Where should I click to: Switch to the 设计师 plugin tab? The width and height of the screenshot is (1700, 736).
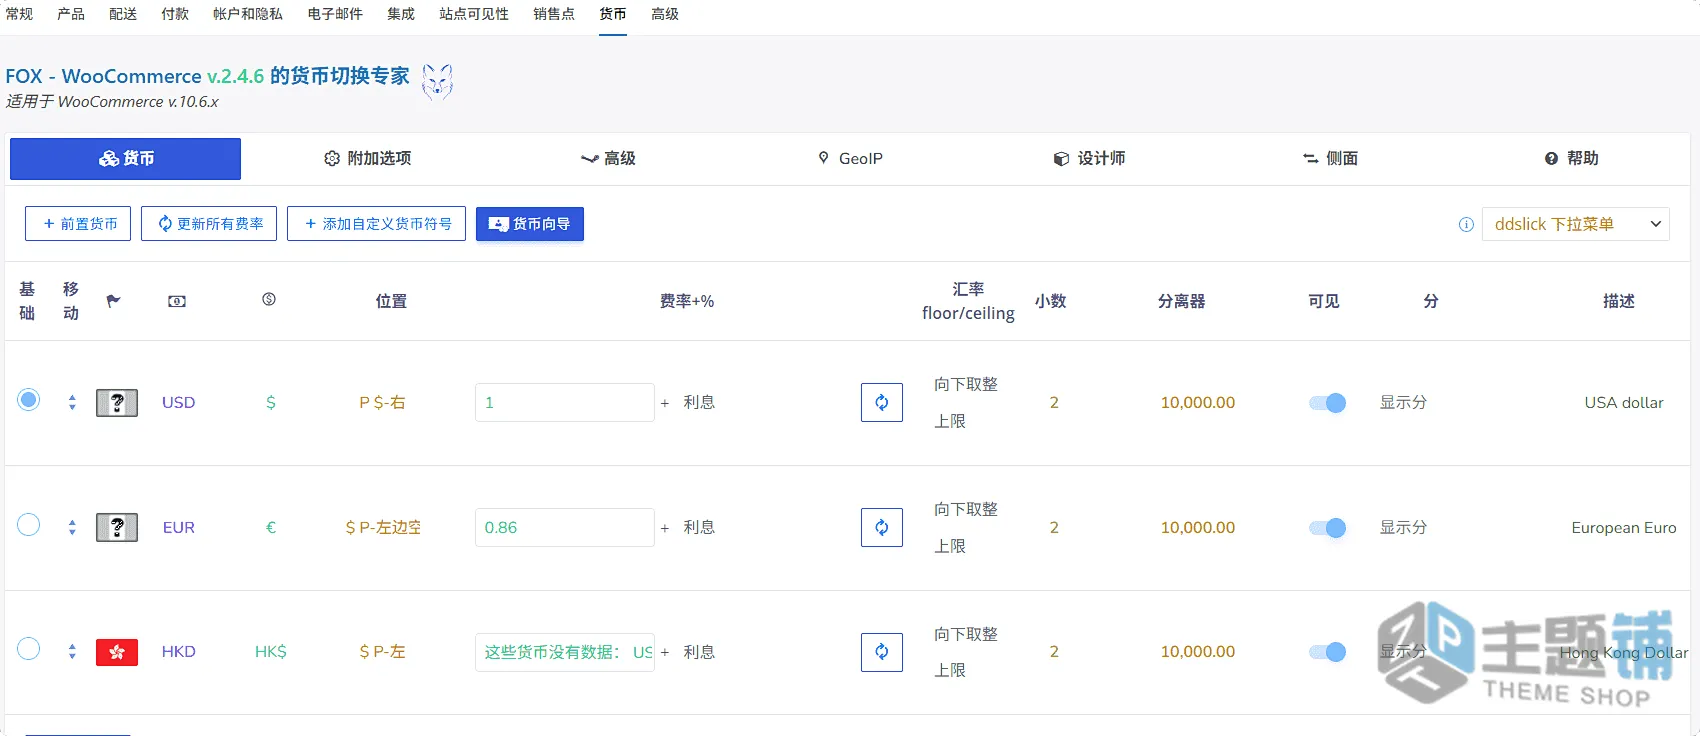(1090, 158)
